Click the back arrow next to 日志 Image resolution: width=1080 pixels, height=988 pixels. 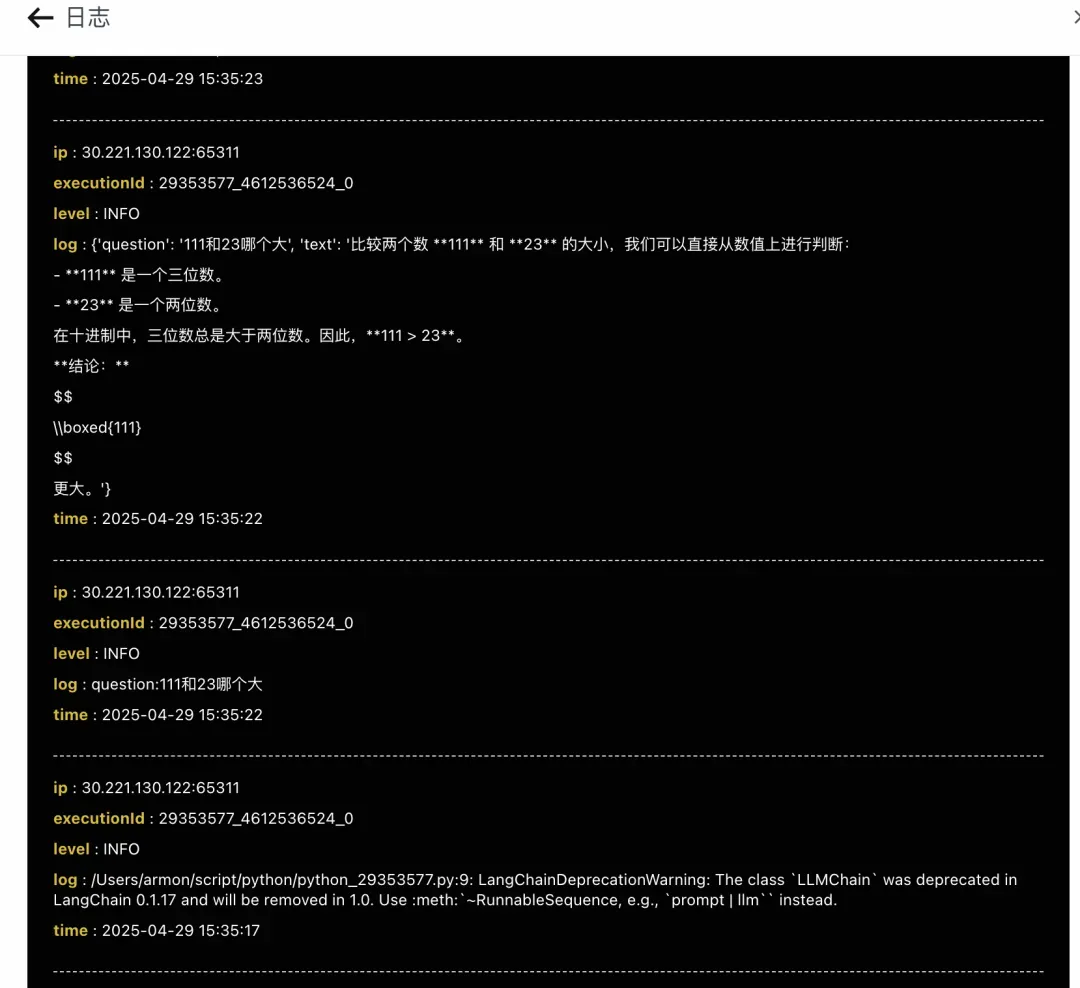(40, 18)
